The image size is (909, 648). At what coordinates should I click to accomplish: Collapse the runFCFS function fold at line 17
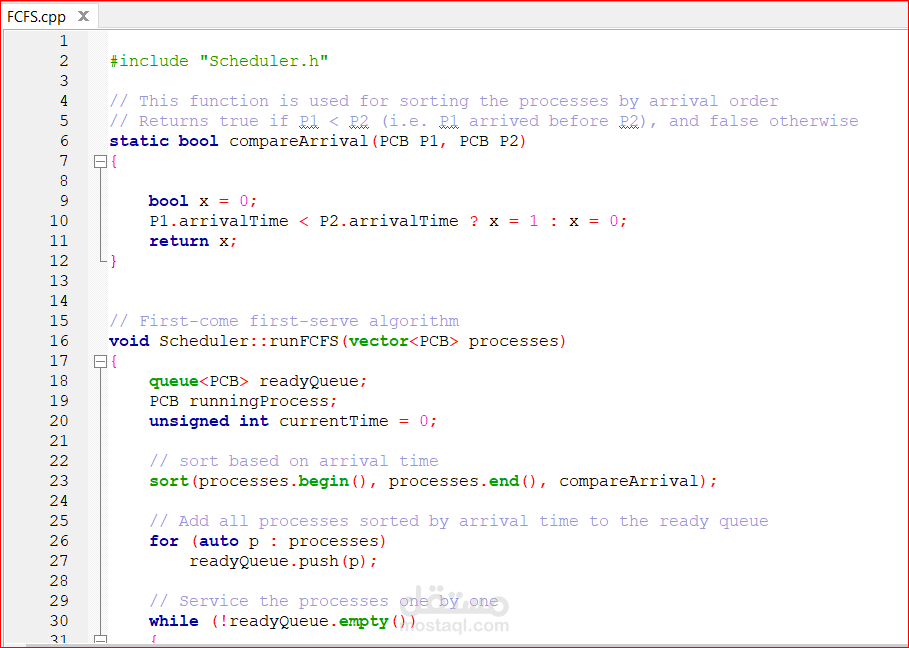pos(100,362)
